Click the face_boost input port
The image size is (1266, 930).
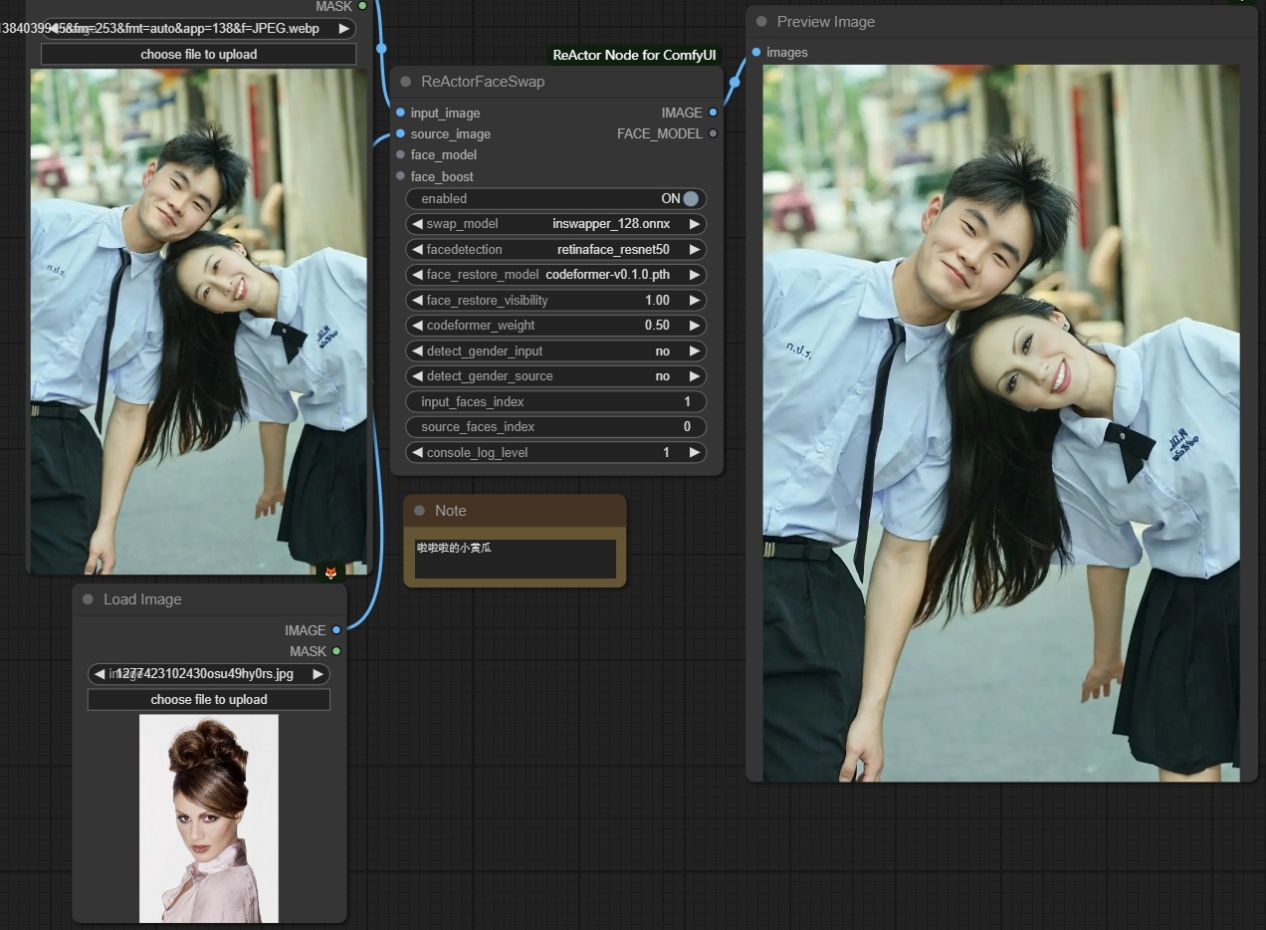coord(400,177)
